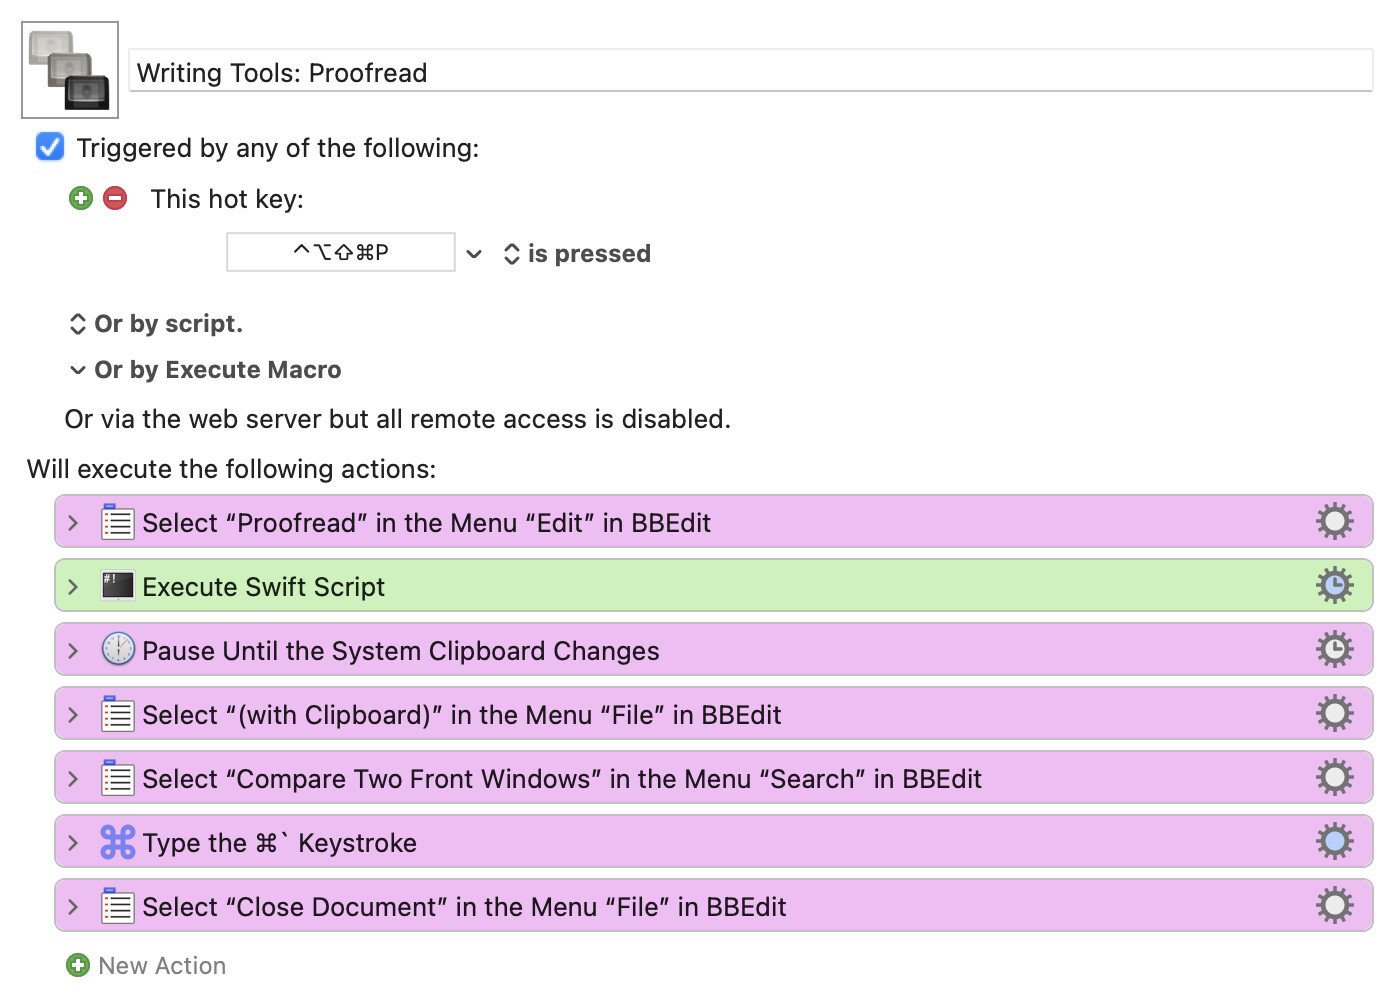
Task: Uncheck the 'Triggered by any of the following' checkbox
Action: [x=50, y=147]
